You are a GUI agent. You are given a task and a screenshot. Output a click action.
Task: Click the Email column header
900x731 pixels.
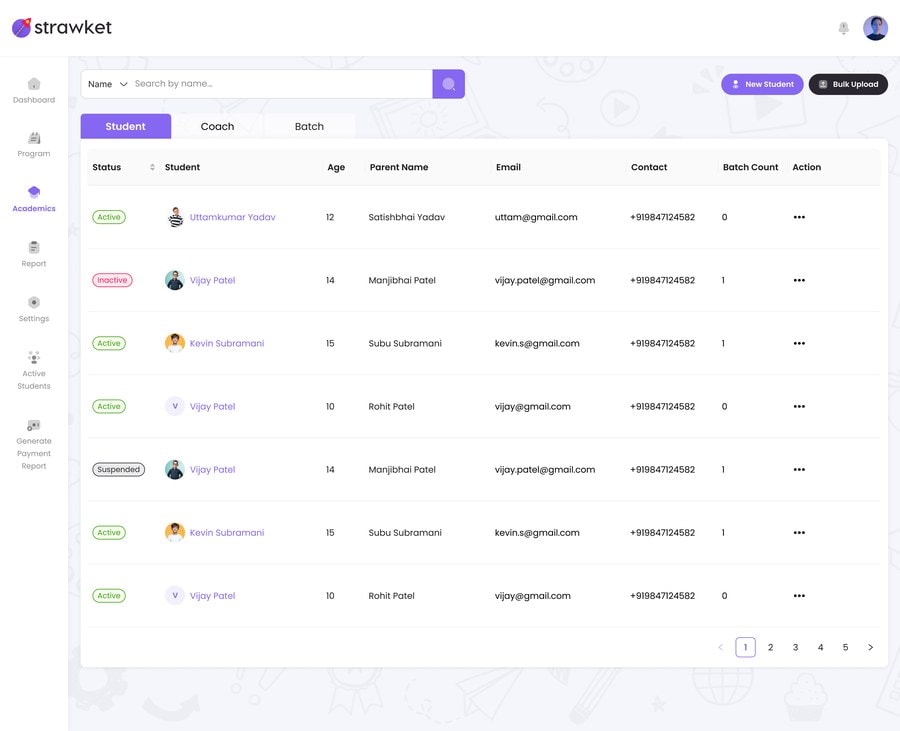click(509, 167)
